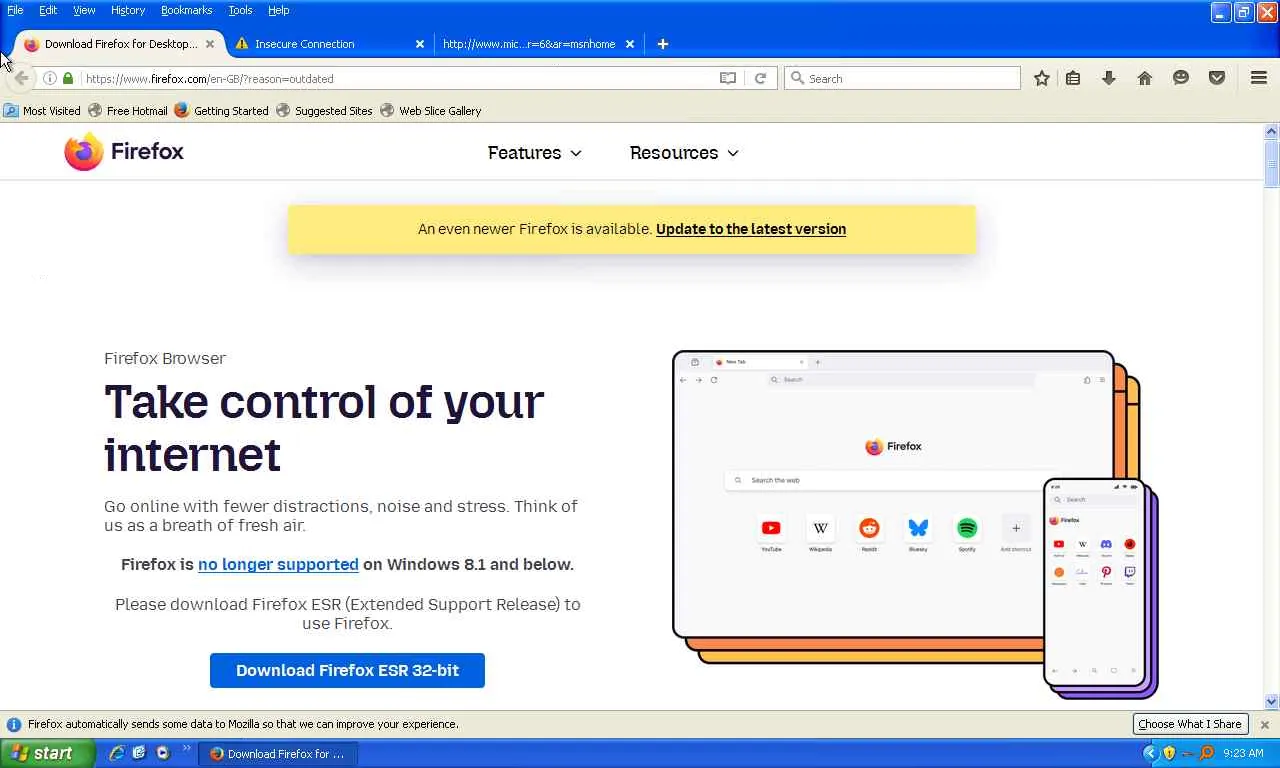Click the smiley-face toolbar icon
The height and width of the screenshot is (768, 1280).
tap(1181, 78)
